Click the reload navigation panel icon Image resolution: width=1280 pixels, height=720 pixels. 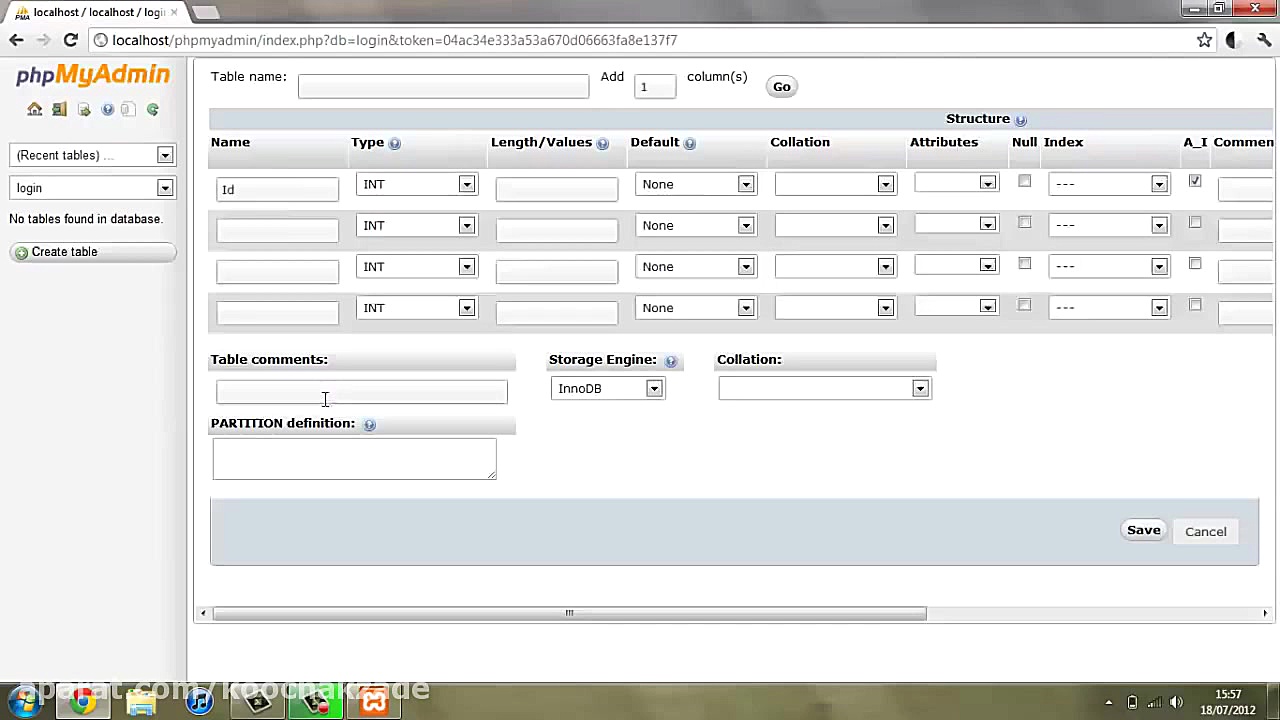tap(152, 109)
